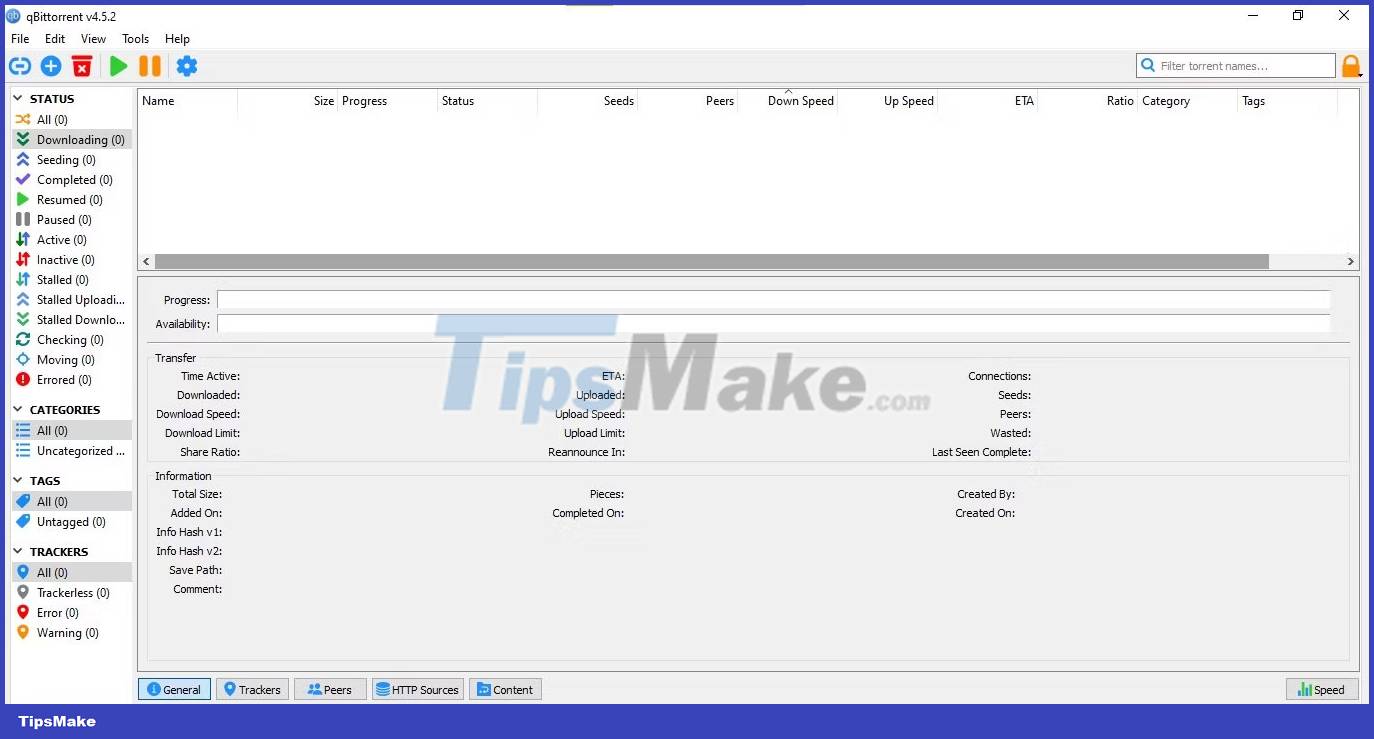
Task: Switch to the General tab
Action: [x=174, y=689]
